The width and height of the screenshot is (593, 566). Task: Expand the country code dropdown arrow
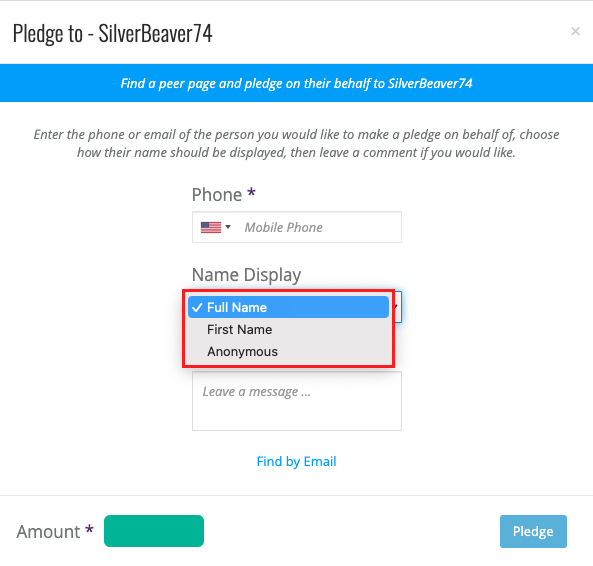228,227
